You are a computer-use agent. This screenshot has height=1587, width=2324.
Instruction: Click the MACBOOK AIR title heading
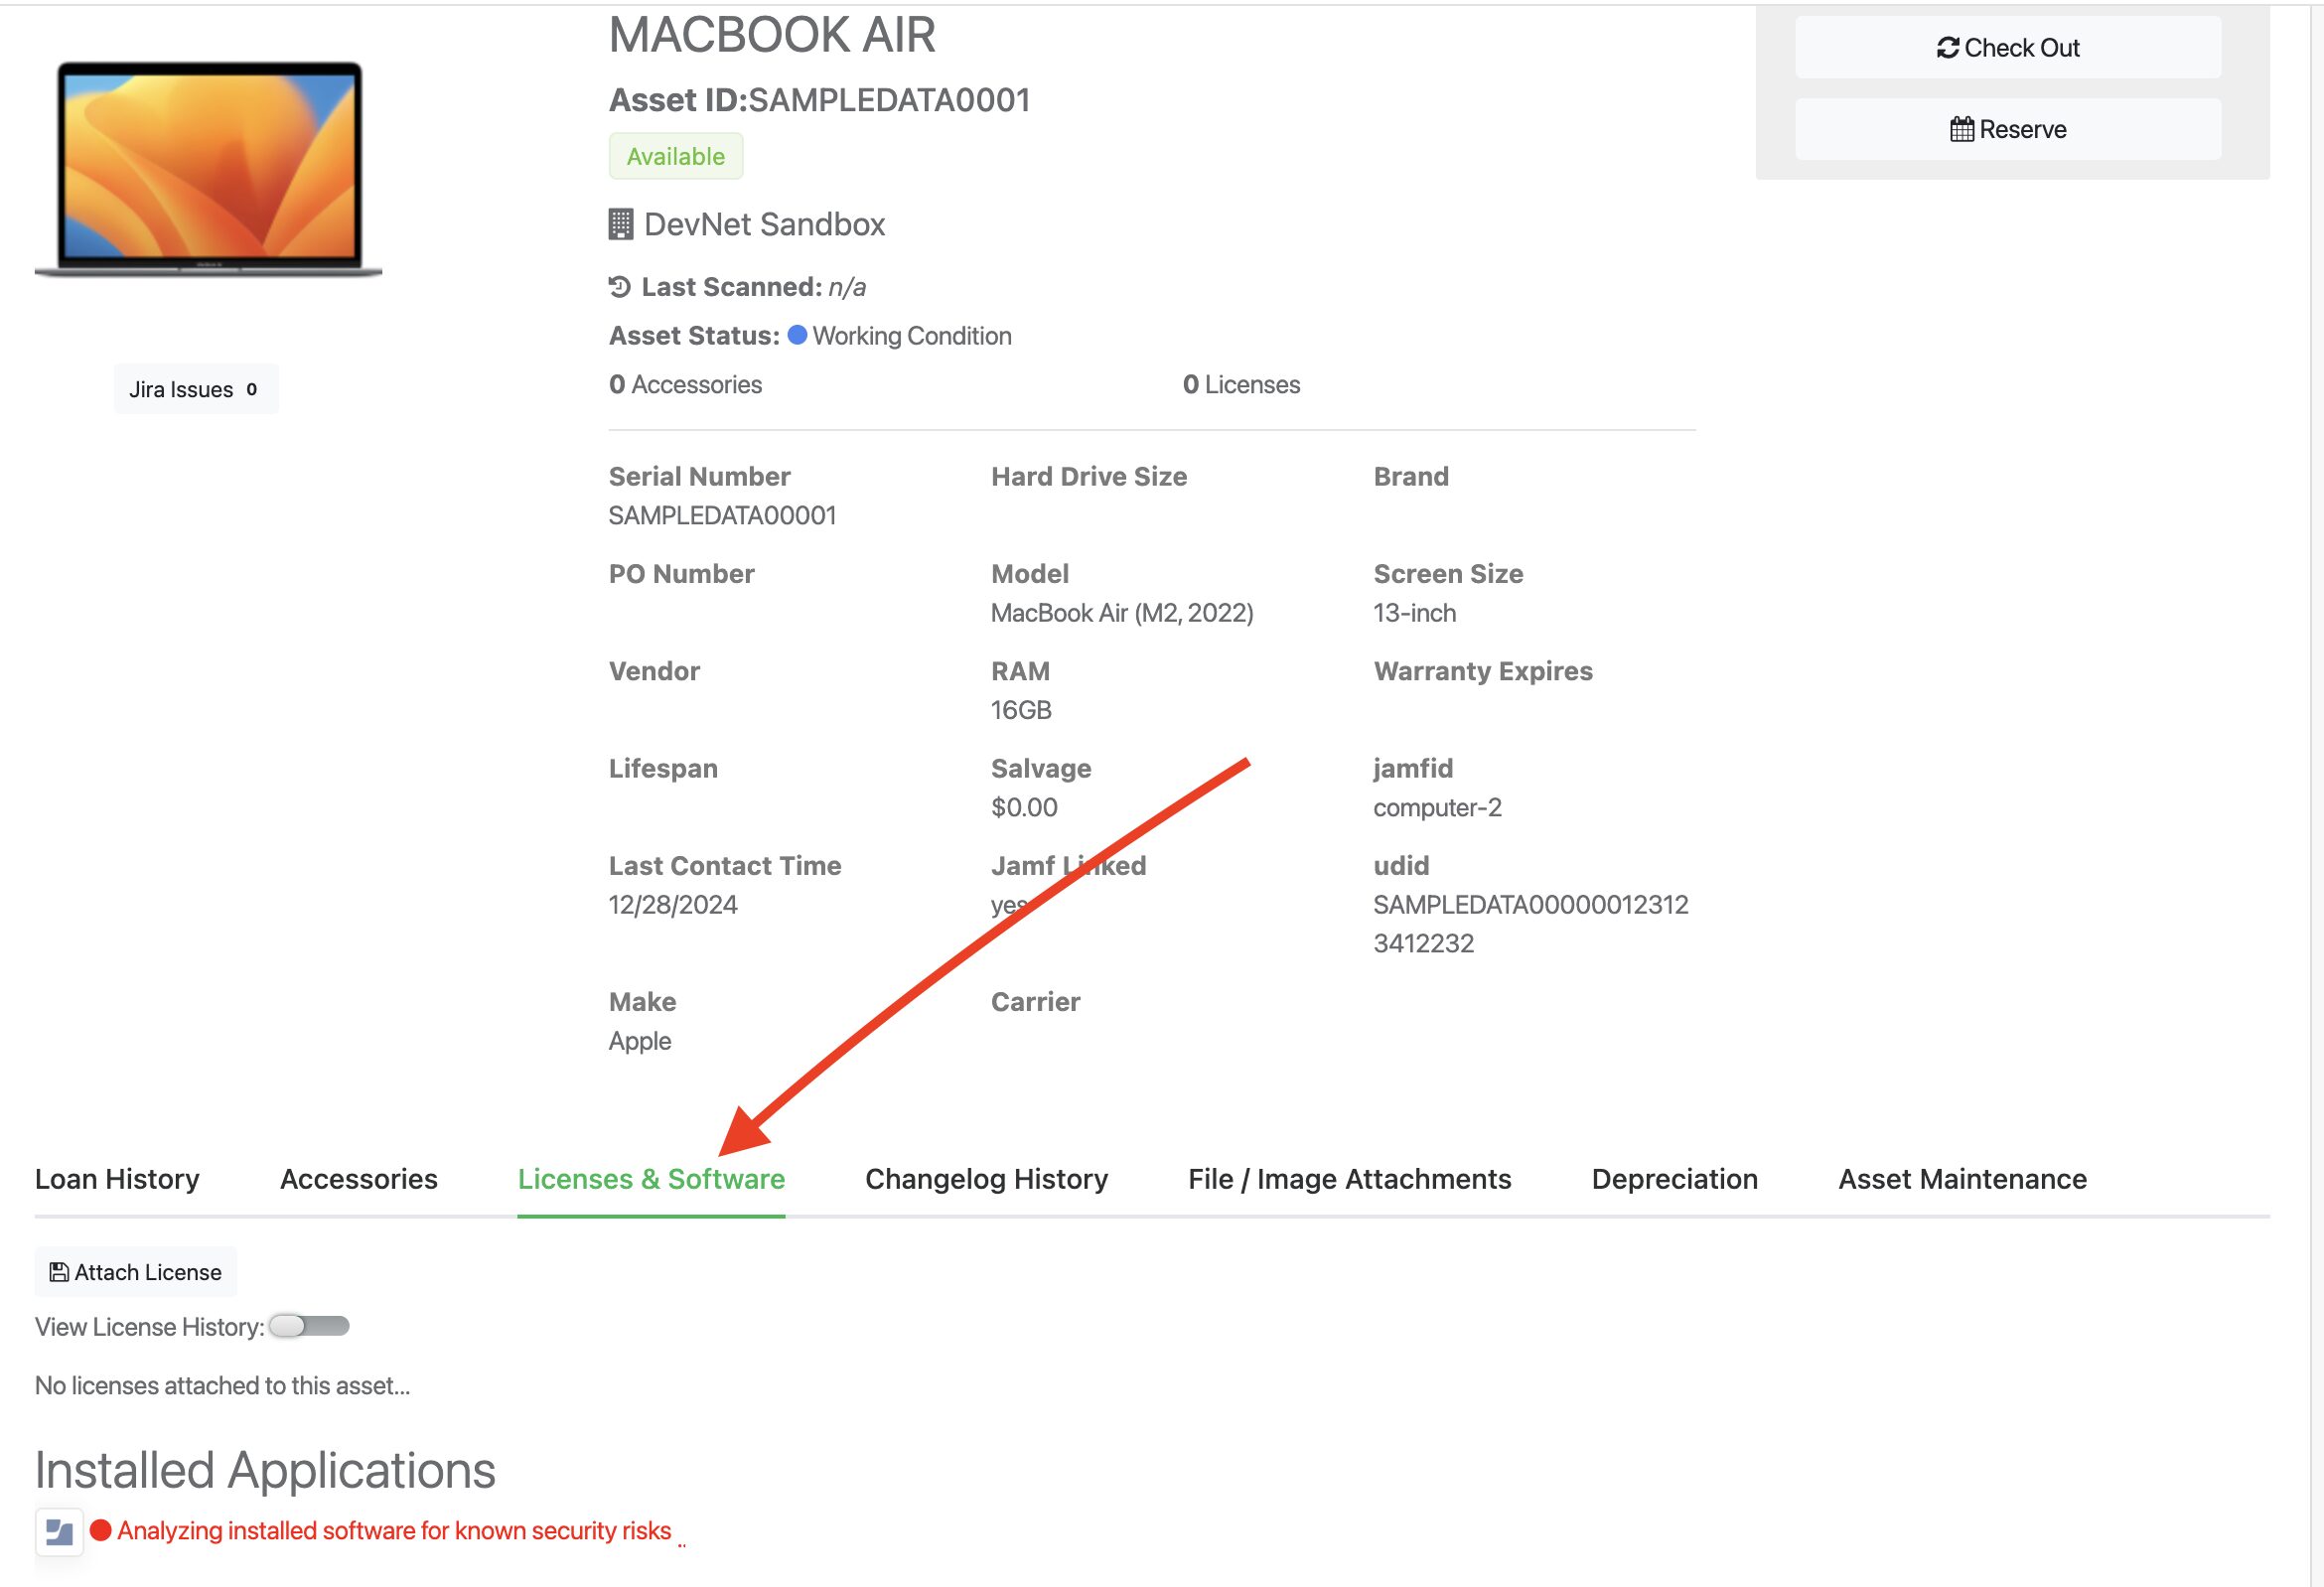click(x=772, y=35)
